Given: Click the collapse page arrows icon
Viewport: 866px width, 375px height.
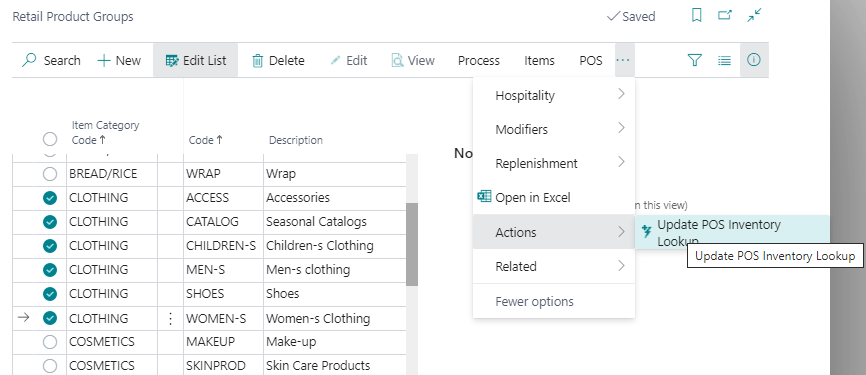Looking at the screenshot, I should (754, 15).
